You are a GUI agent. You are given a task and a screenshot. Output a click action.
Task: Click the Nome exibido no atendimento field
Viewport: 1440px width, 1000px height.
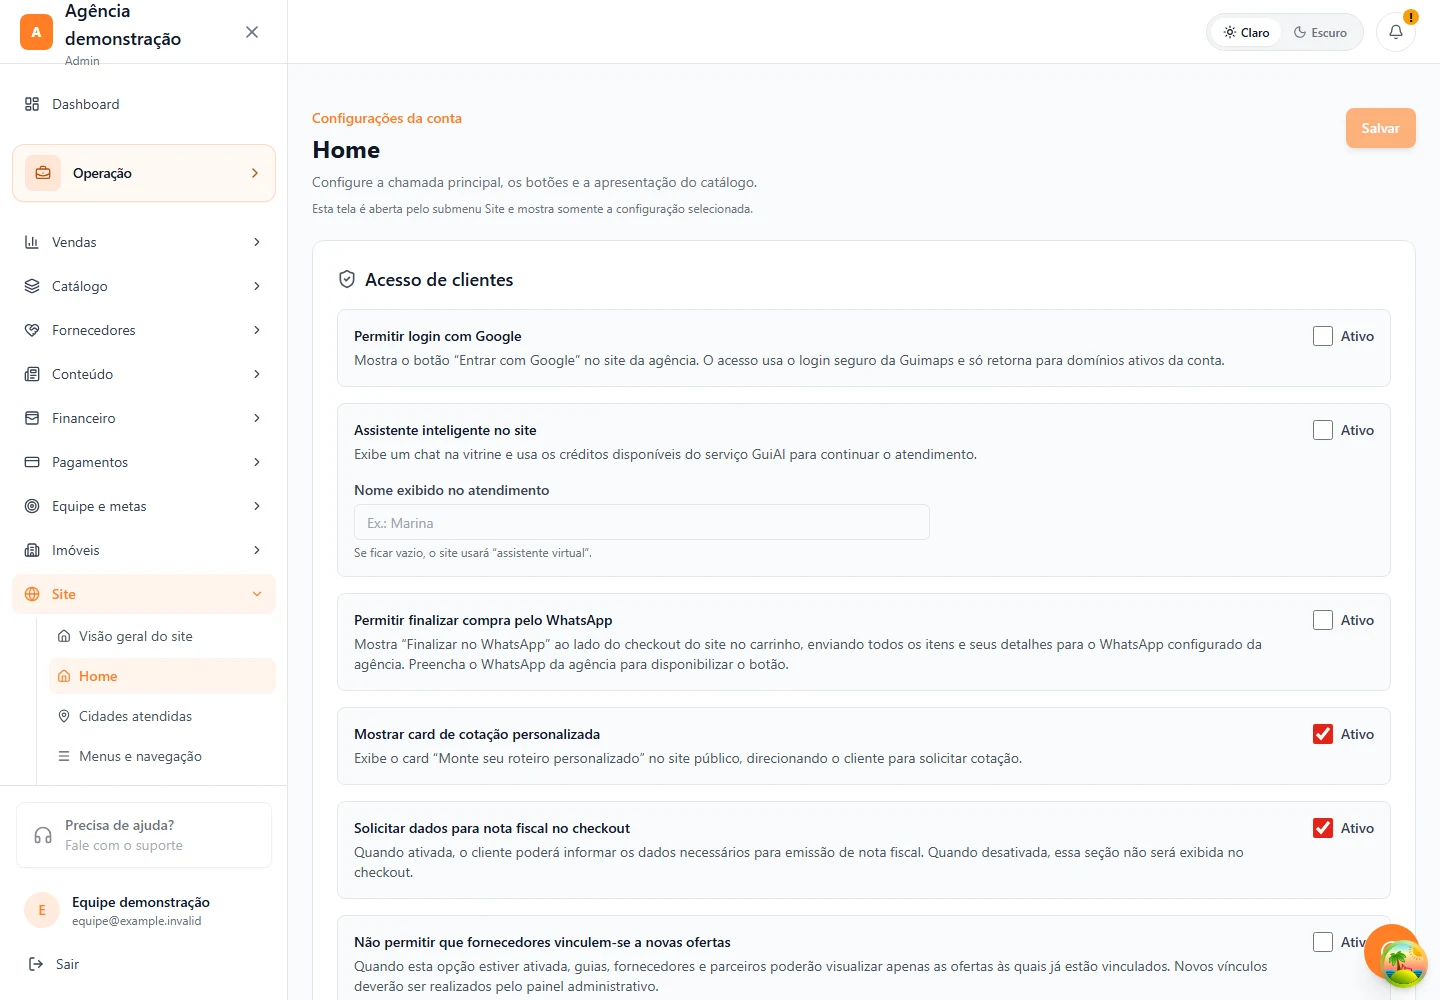tap(642, 522)
